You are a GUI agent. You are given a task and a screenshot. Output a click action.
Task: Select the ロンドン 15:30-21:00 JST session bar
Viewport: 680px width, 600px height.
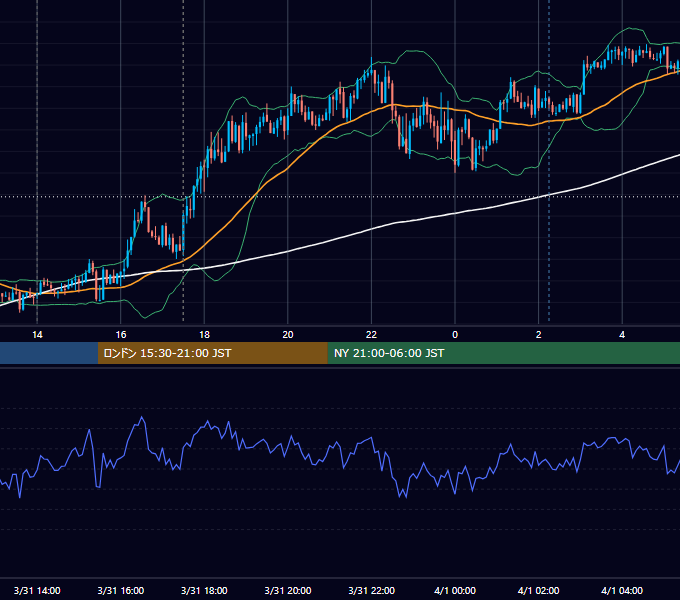coord(212,353)
